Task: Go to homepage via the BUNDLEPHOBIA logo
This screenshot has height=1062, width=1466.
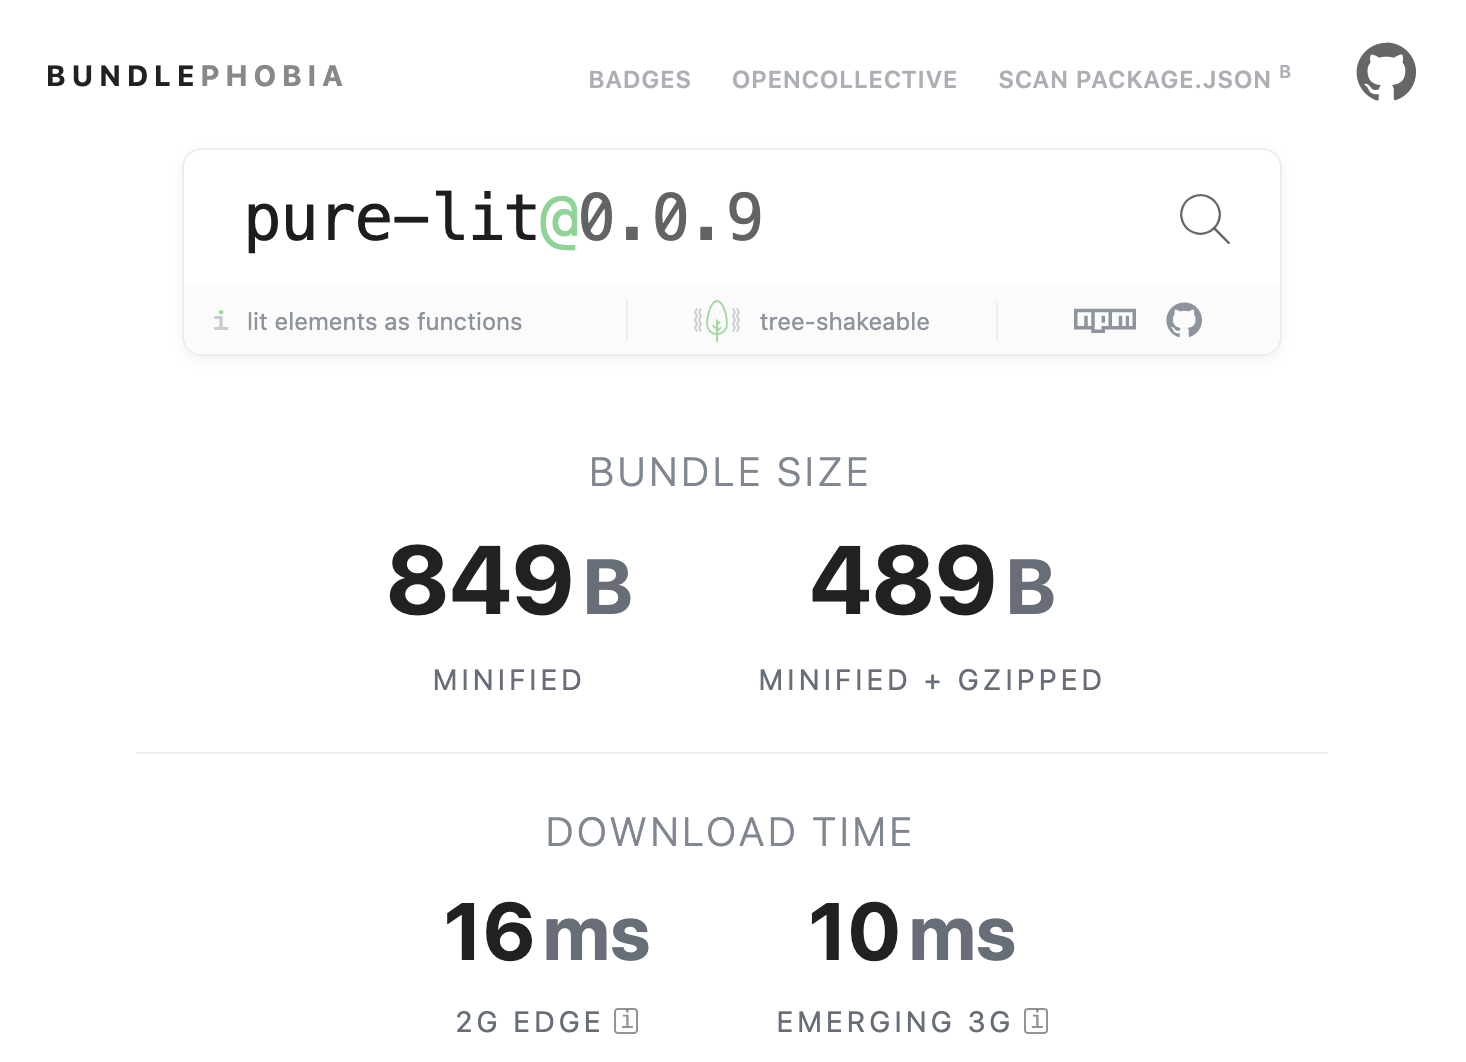Action: pyautogui.click(x=195, y=75)
